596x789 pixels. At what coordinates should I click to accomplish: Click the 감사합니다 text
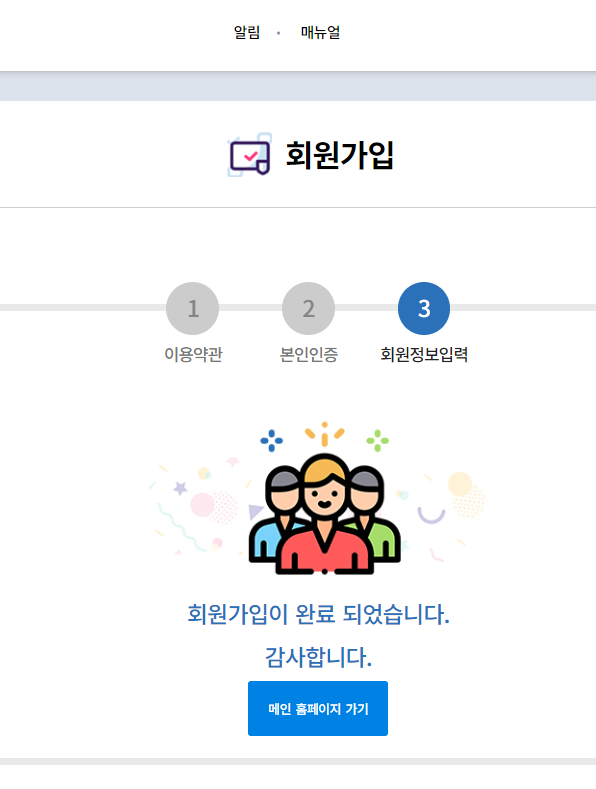tap(318, 657)
